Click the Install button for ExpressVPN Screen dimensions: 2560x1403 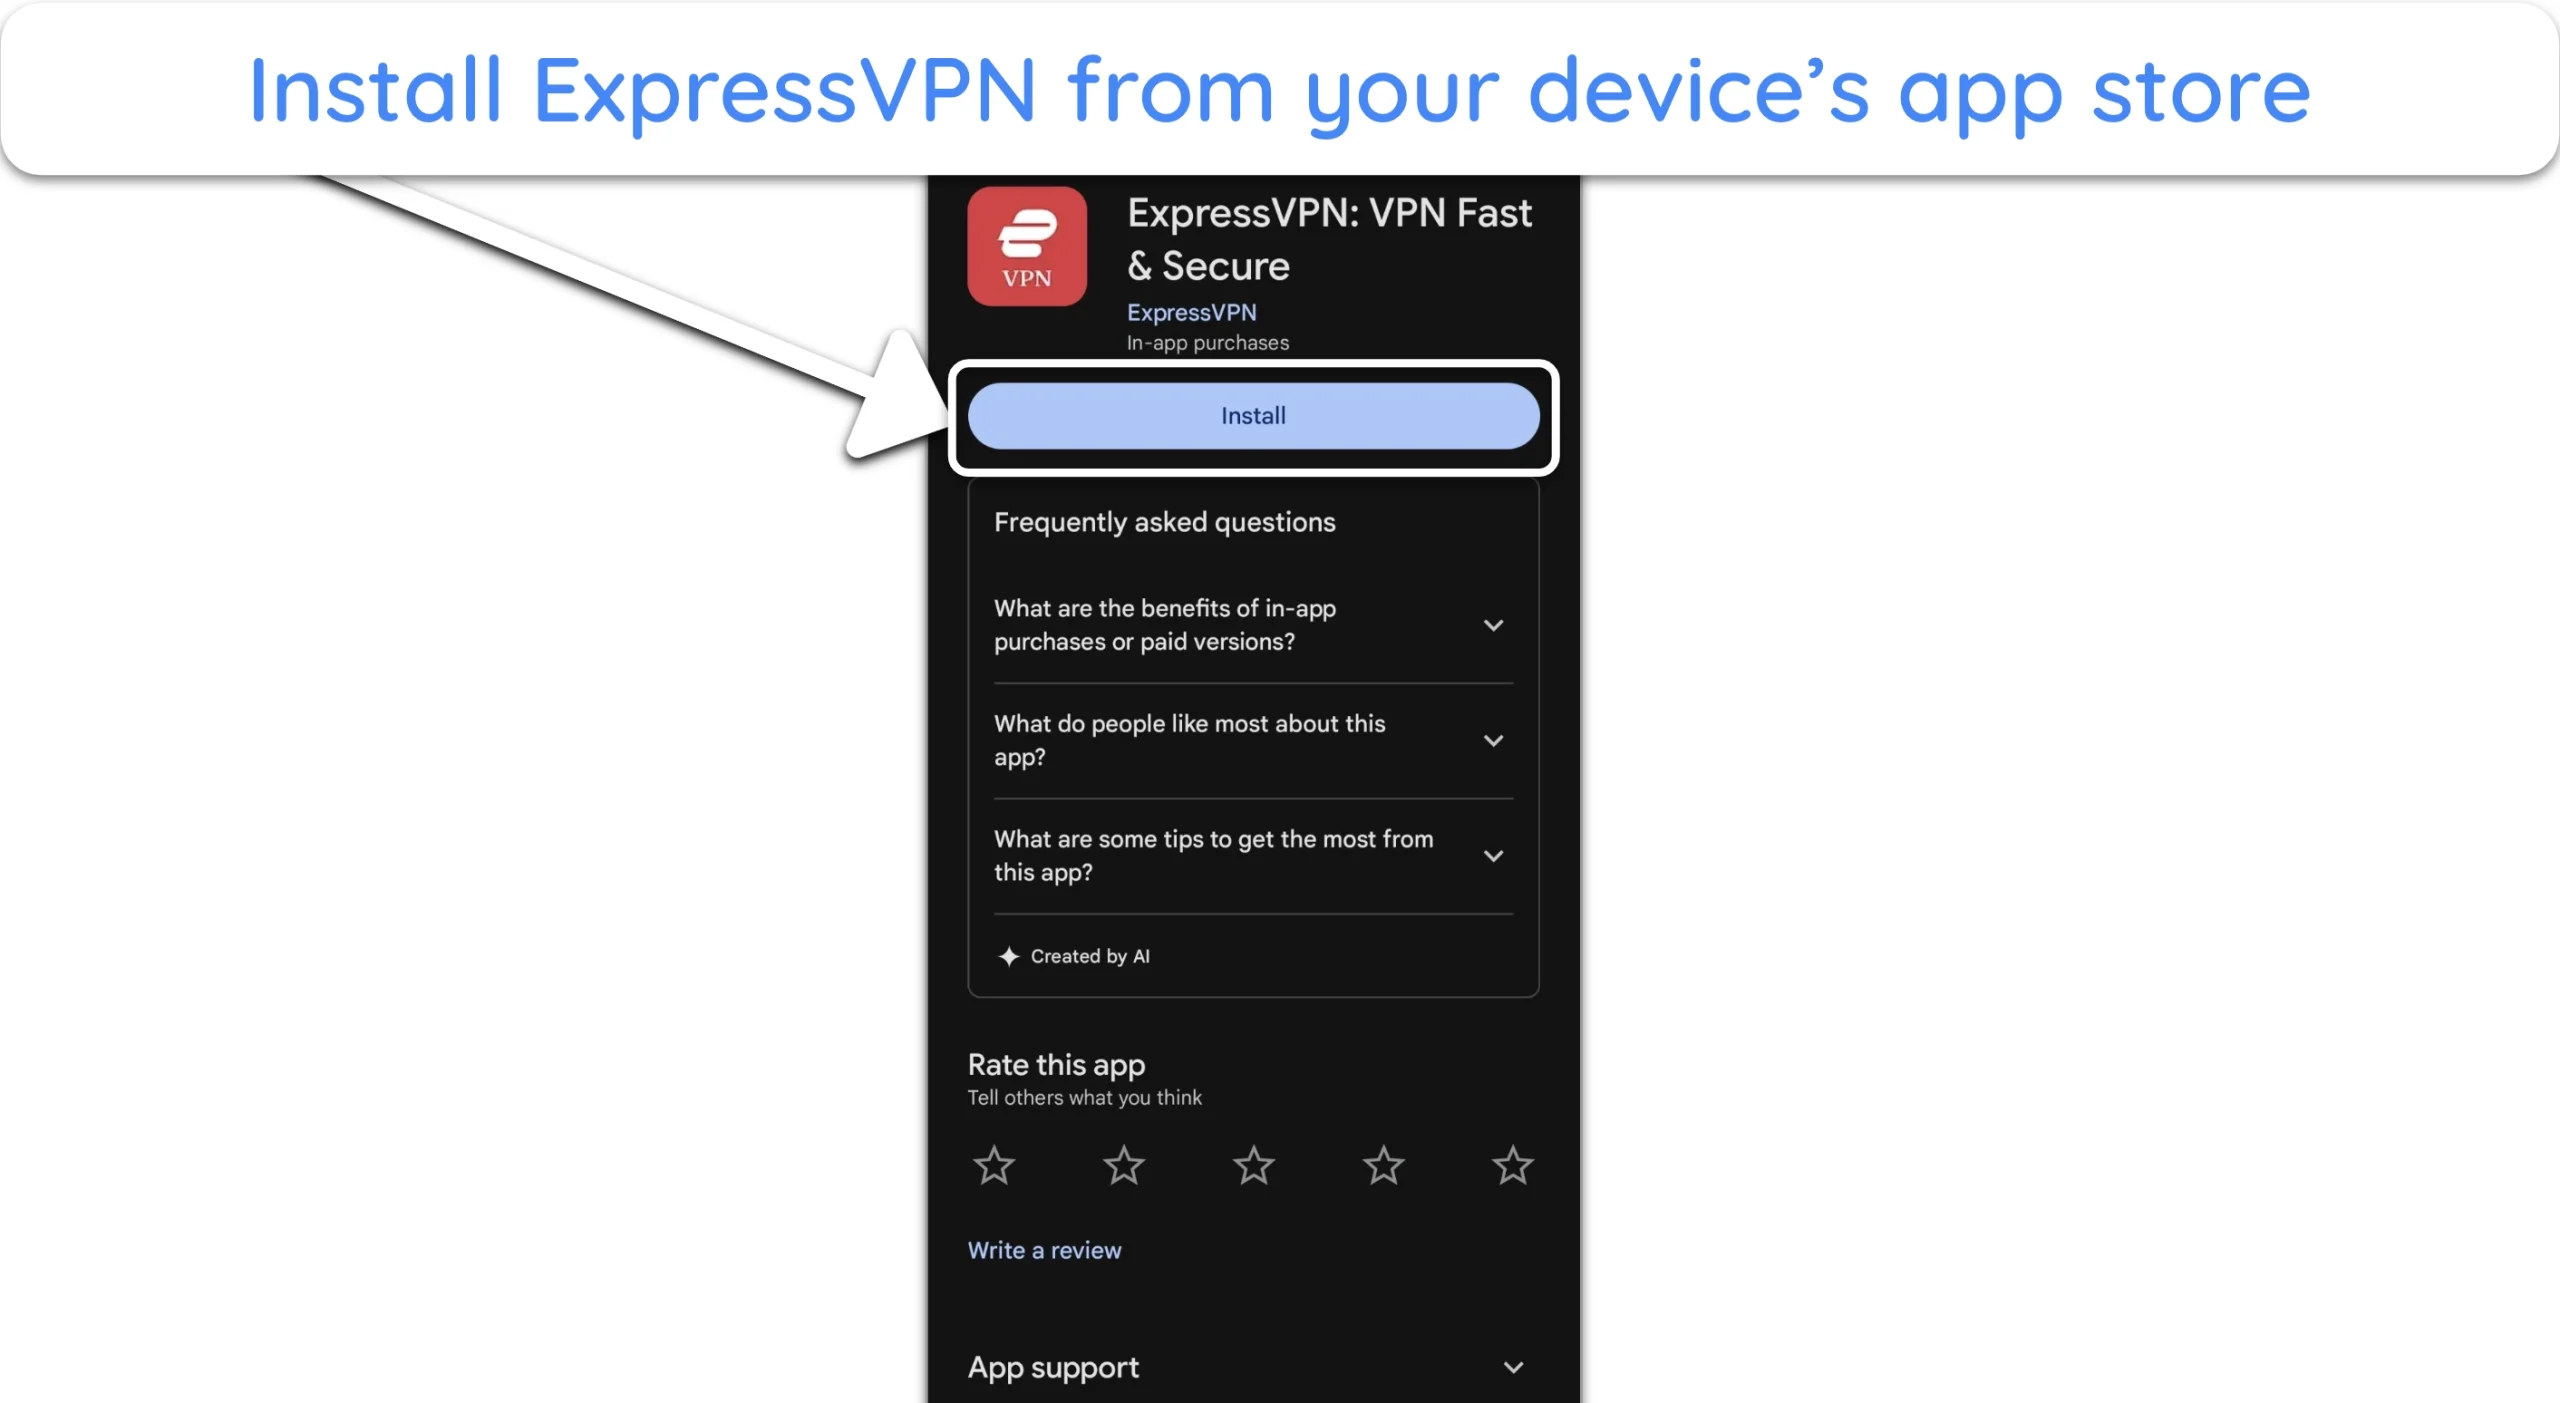1251,415
